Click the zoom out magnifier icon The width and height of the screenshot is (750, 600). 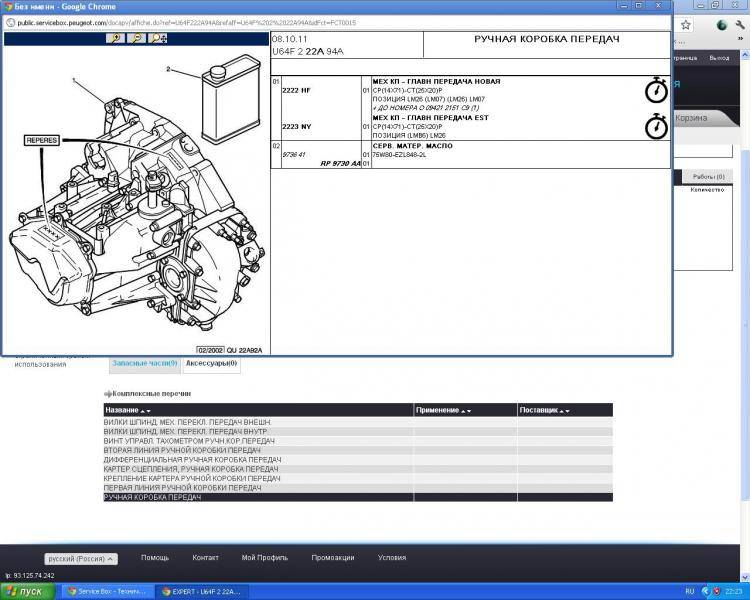coord(137,39)
